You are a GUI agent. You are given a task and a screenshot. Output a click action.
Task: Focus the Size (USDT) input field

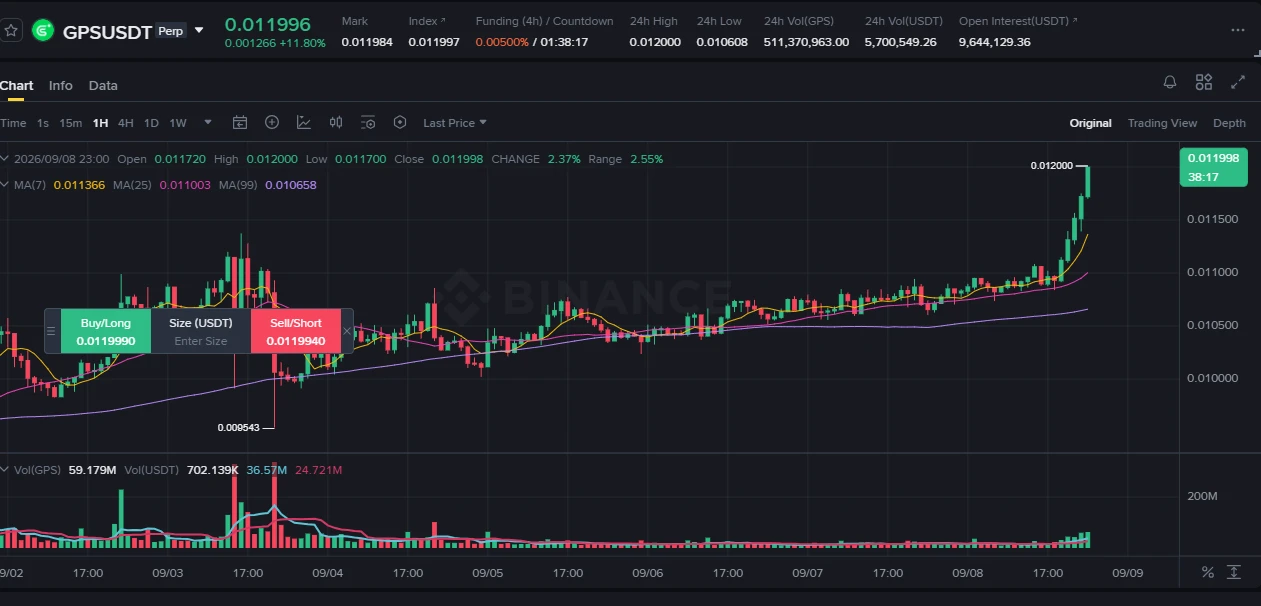(x=201, y=341)
